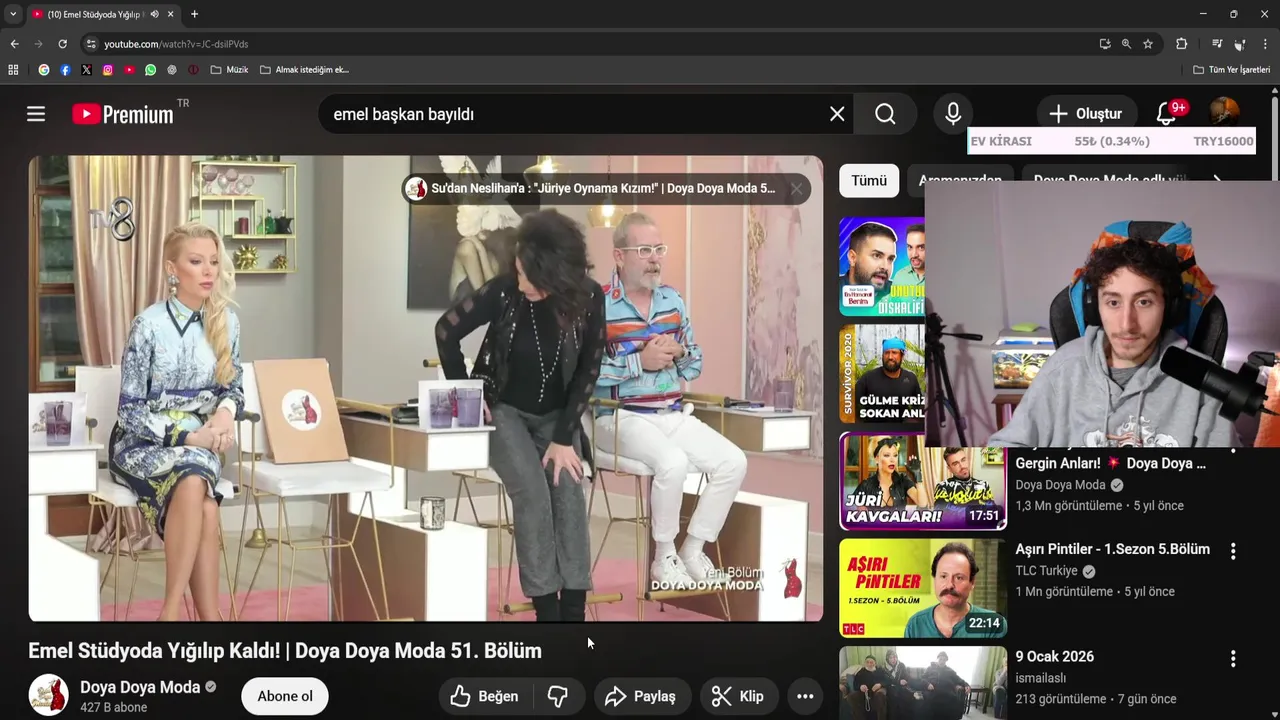Share video with Paylaş button

coord(641,696)
